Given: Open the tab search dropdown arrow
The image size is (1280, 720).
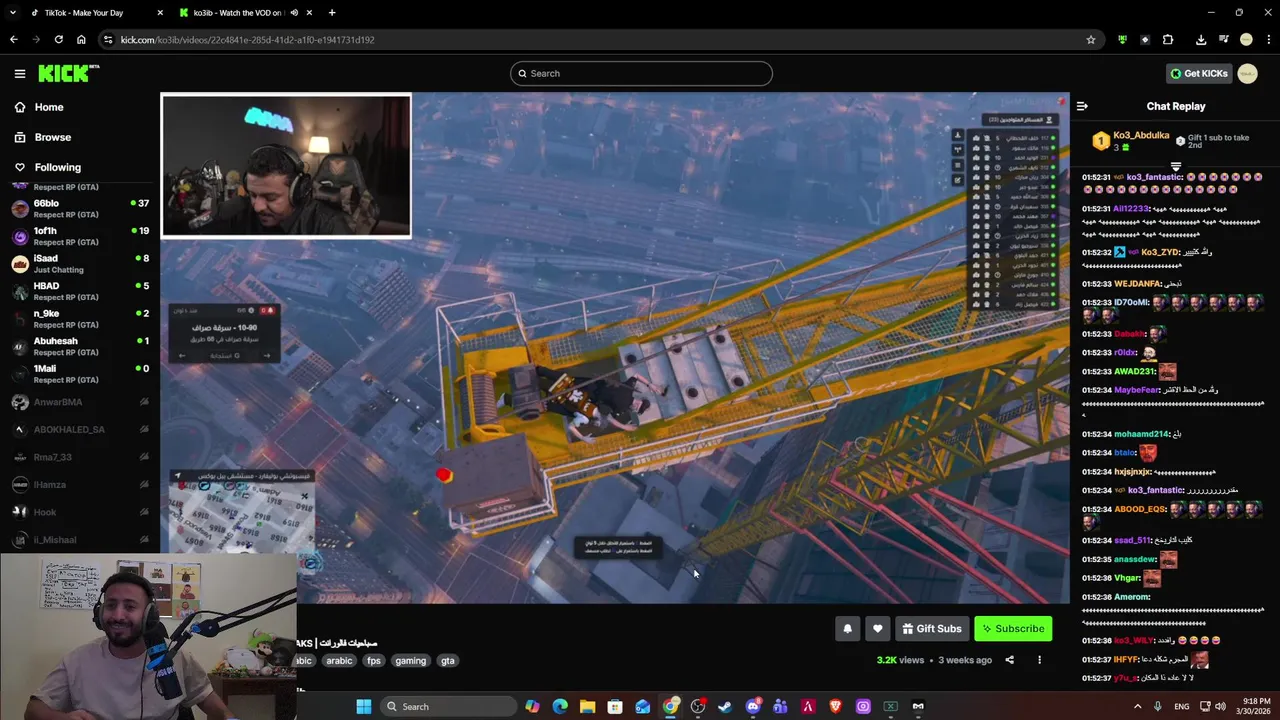Looking at the screenshot, I should click(x=12, y=13).
